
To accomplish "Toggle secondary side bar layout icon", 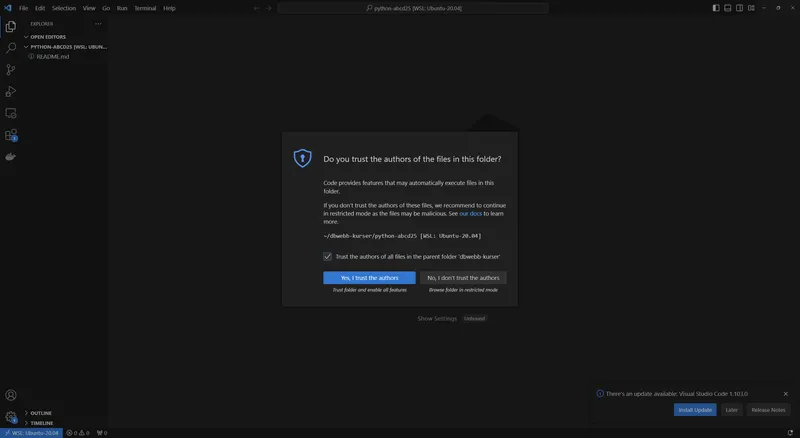I will [739, 8].
